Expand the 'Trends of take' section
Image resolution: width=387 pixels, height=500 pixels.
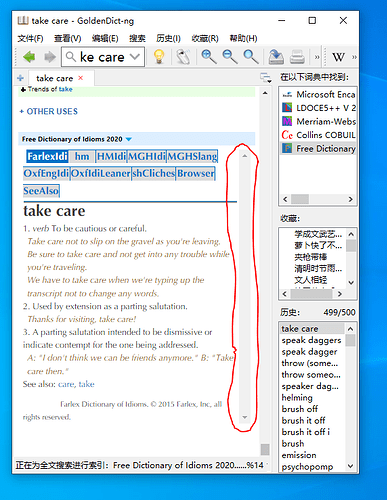[x=23, y=89]
